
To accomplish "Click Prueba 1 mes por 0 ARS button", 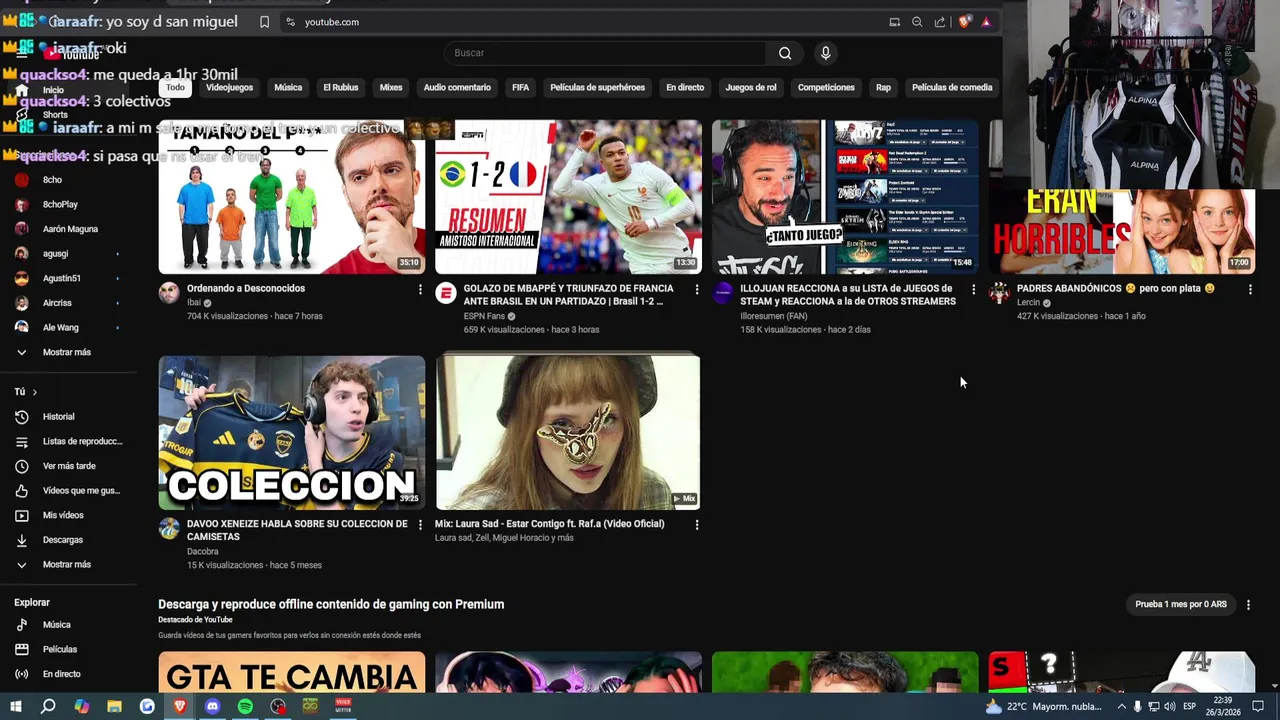I will [x=1181, y=604].
